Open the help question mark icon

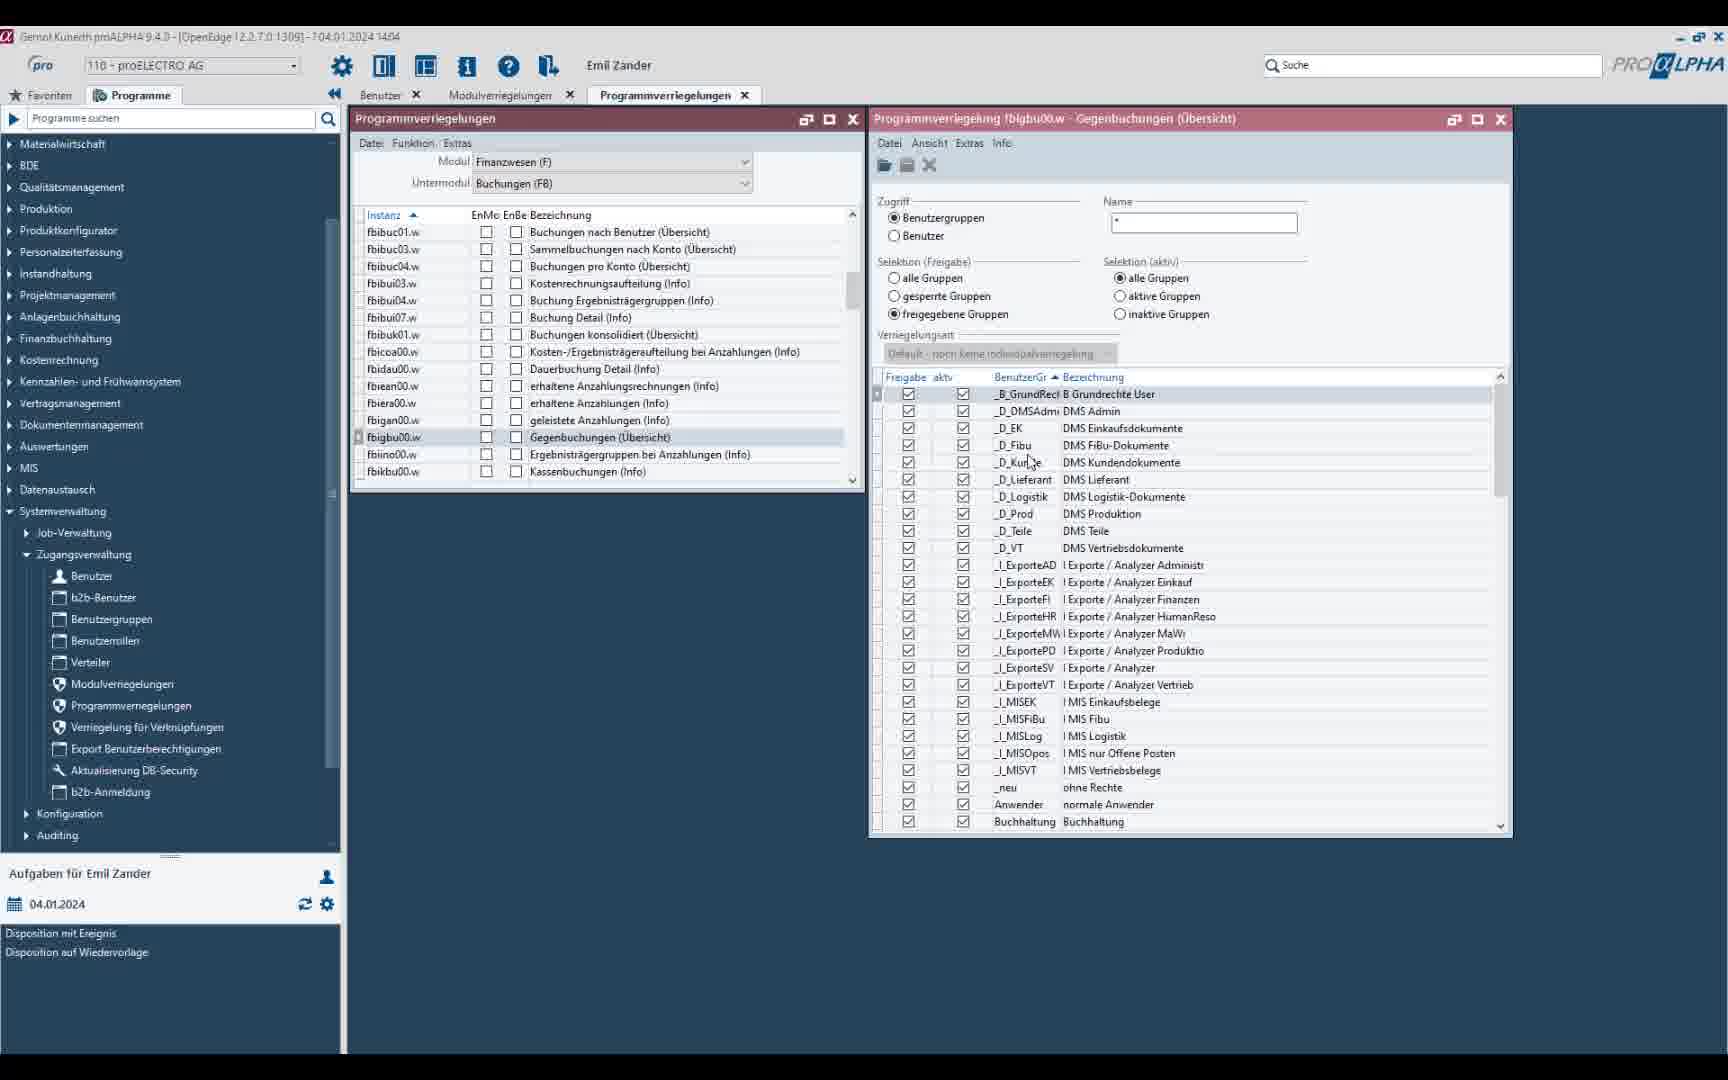(509, 66)
